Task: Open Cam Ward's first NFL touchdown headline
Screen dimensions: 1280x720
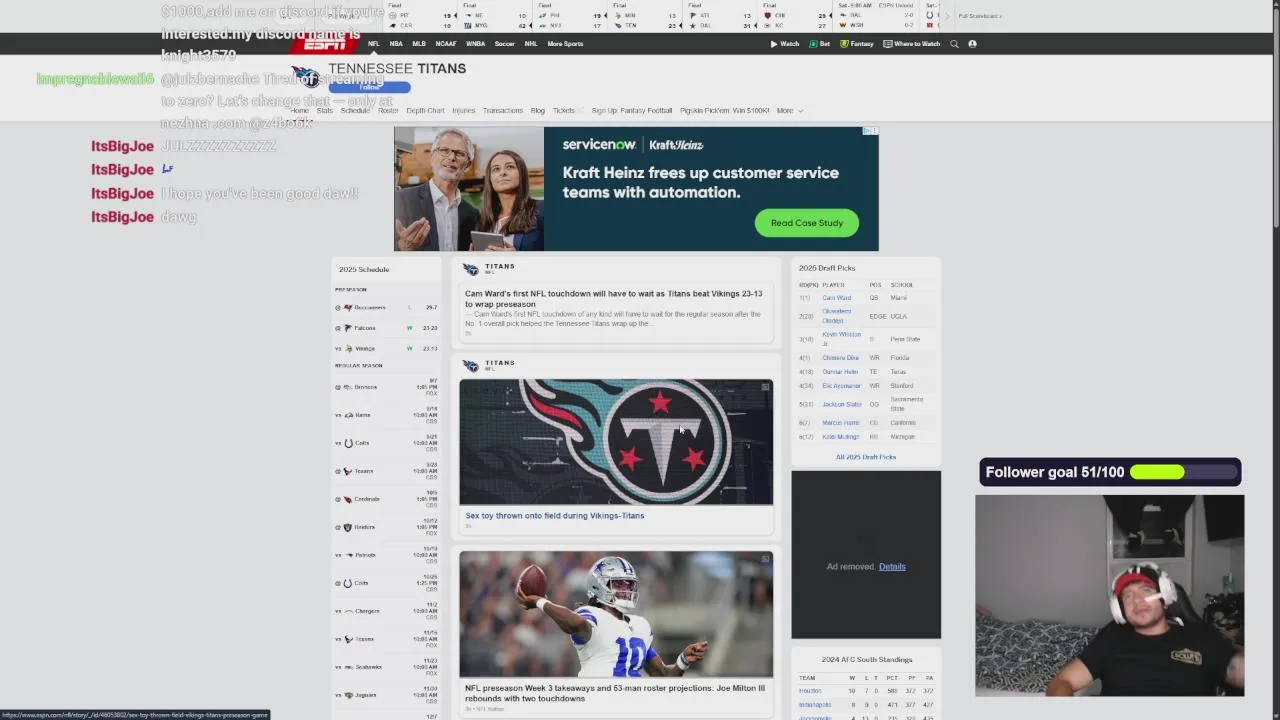Action: click(613, 299)
